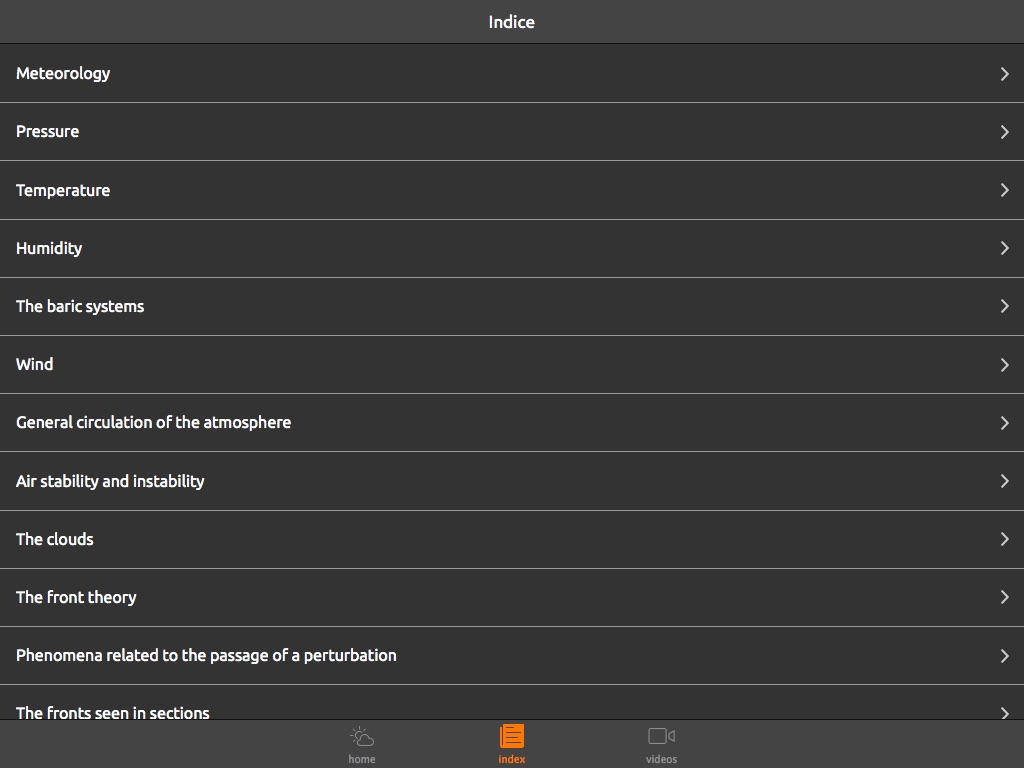Expand the Meteorology chevron arrow
The height and width of the screenshot is (768, 1024).
pyautogui.click(x=1004, y=73)
